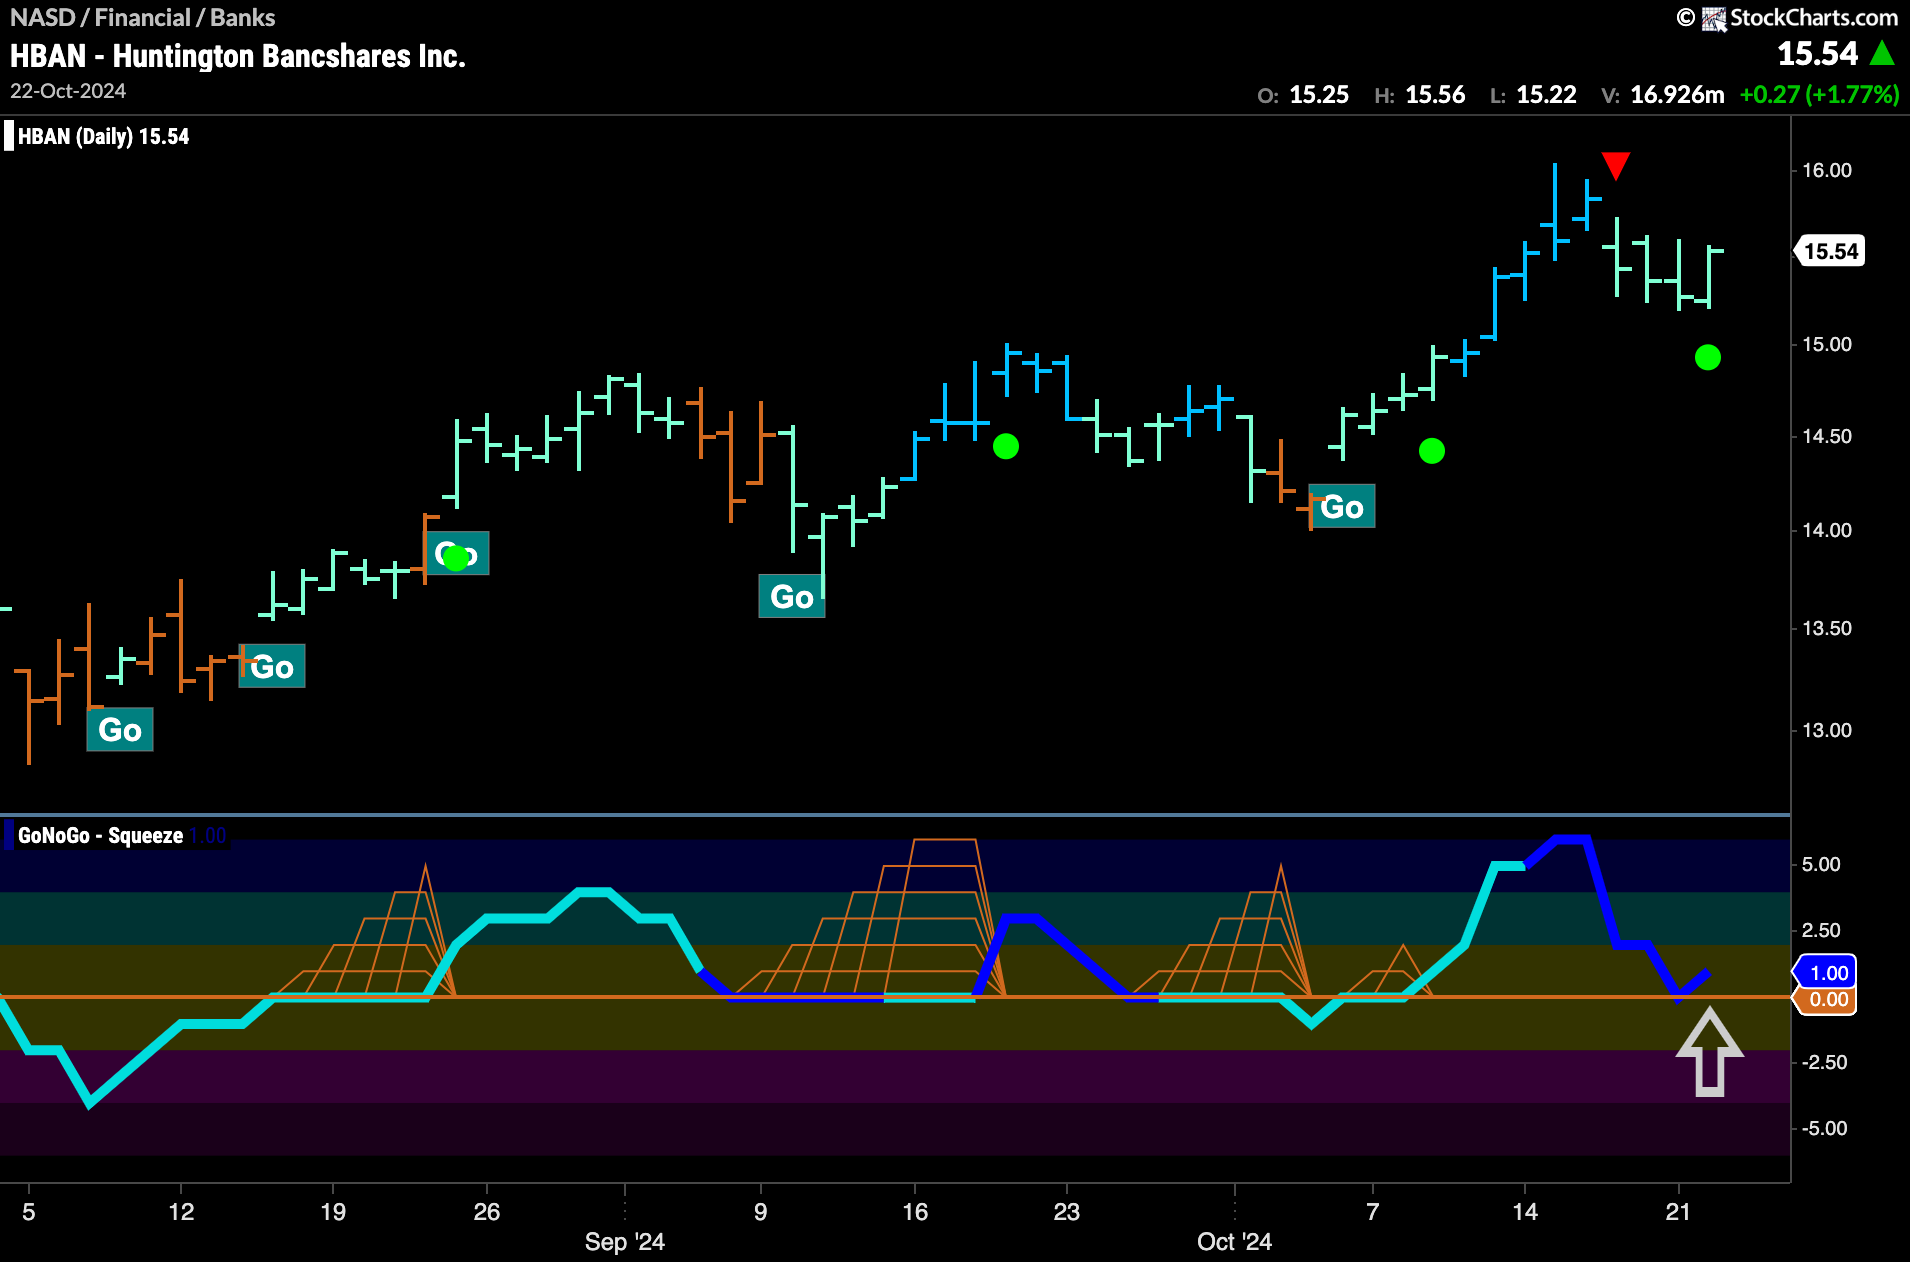Click the 21 date tick label
Viewport: 1910px width, 1262px height.
click(x=1678, y=1212)
